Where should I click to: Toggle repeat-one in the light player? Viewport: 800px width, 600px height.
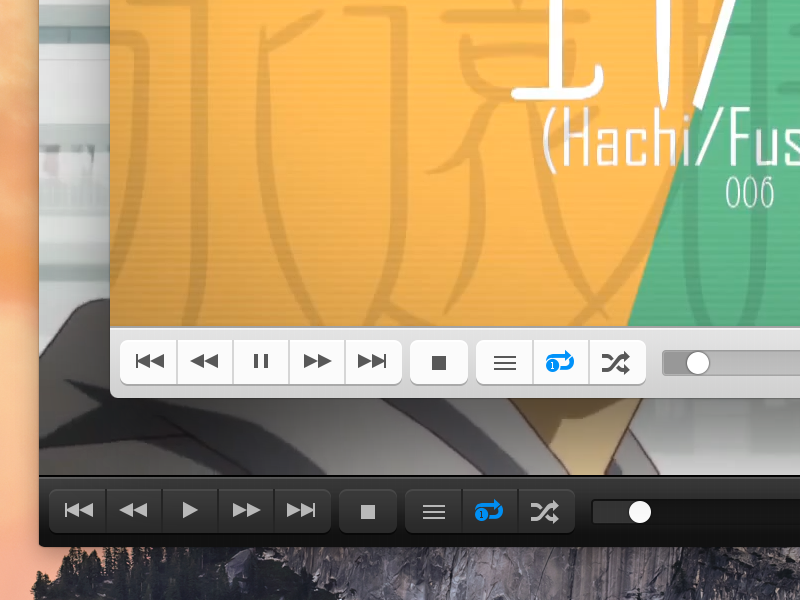click(561, 362)
